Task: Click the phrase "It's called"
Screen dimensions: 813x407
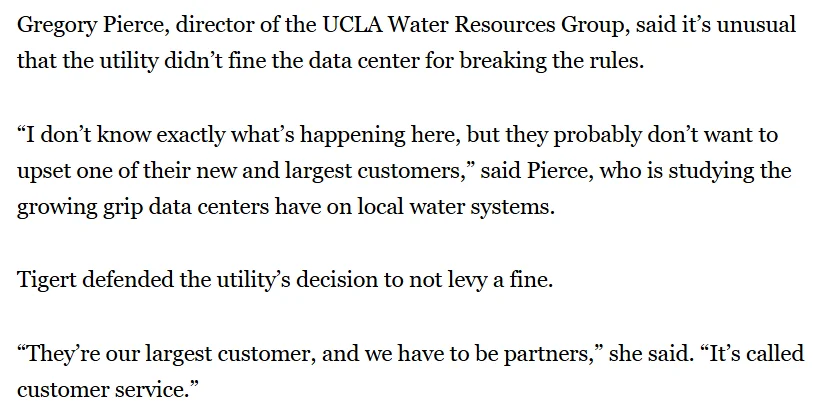Action: (757, 354)
